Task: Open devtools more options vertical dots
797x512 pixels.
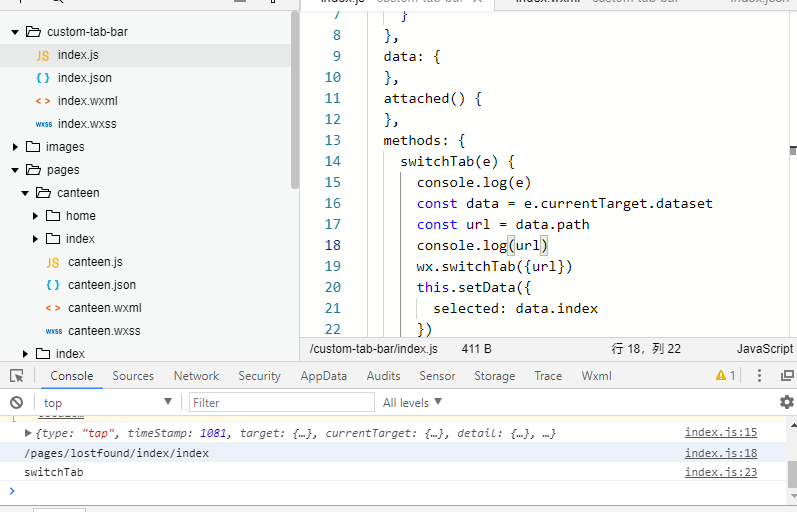Action: click(x=759, y=376)
